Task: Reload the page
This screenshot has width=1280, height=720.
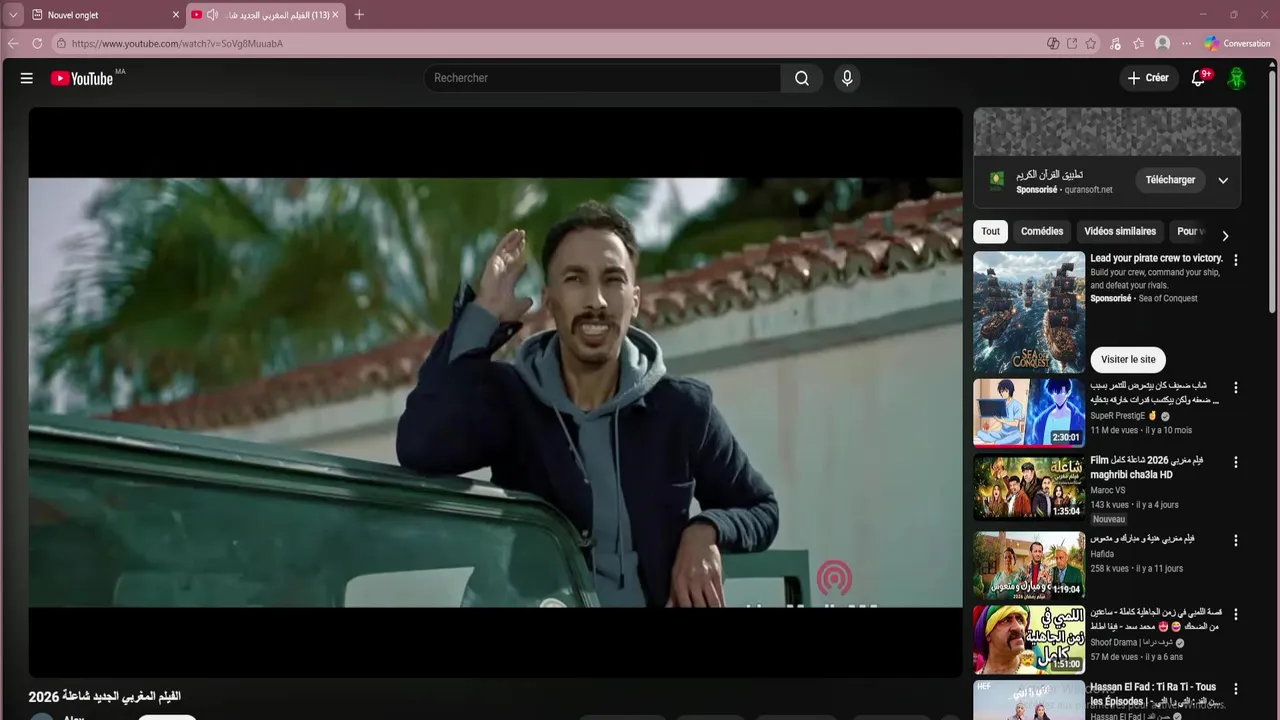Action: [37, 43]
